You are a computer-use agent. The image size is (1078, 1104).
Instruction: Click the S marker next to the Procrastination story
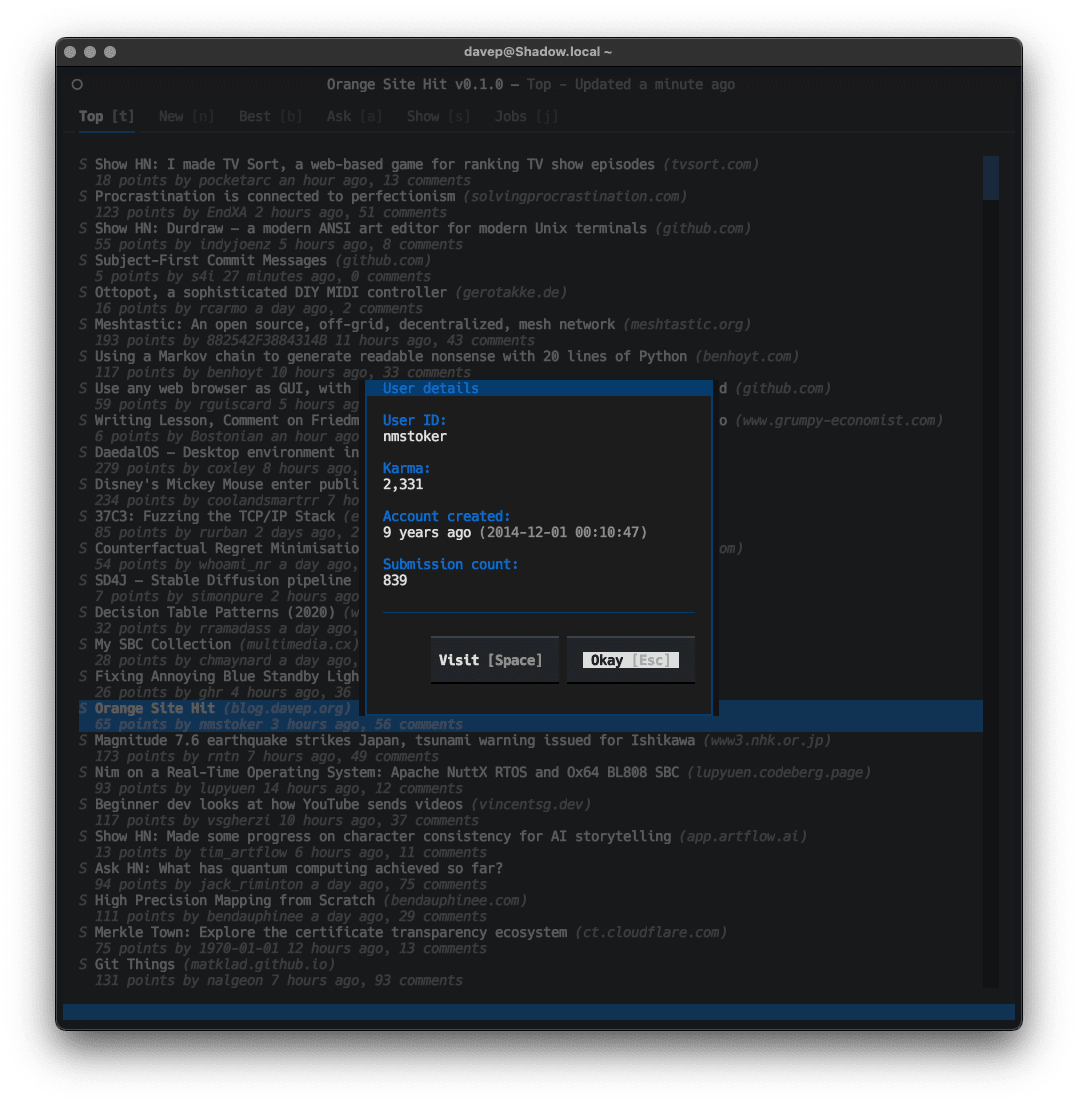[82, 196]
